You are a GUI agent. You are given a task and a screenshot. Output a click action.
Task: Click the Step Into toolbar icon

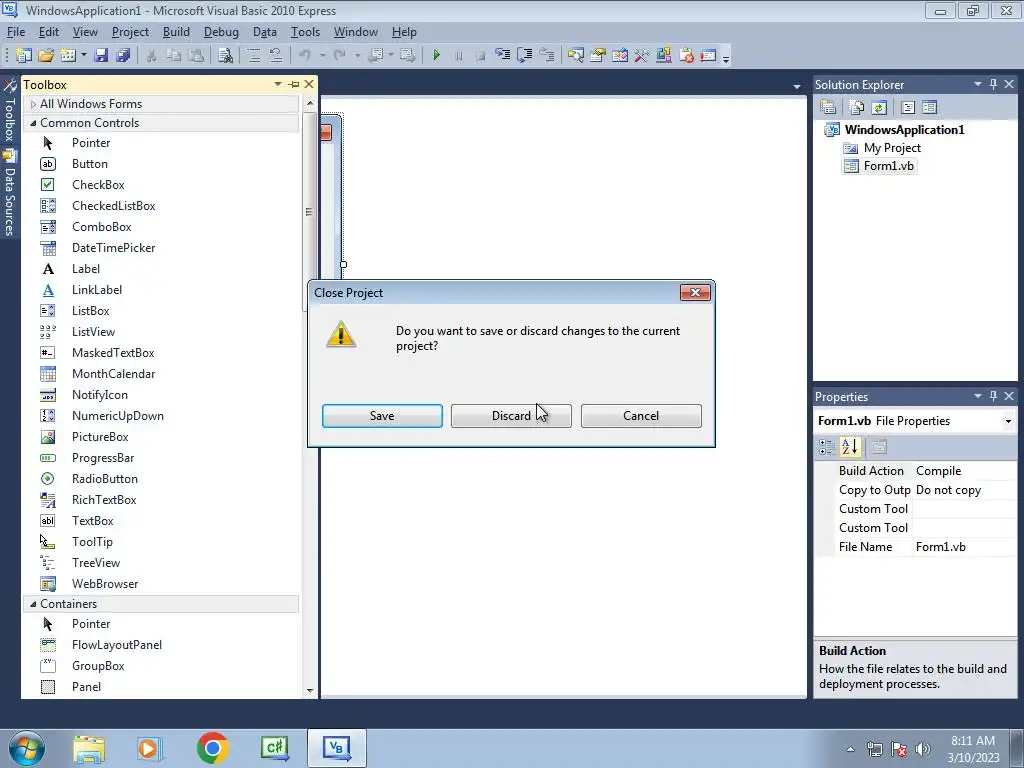point(502,56)
